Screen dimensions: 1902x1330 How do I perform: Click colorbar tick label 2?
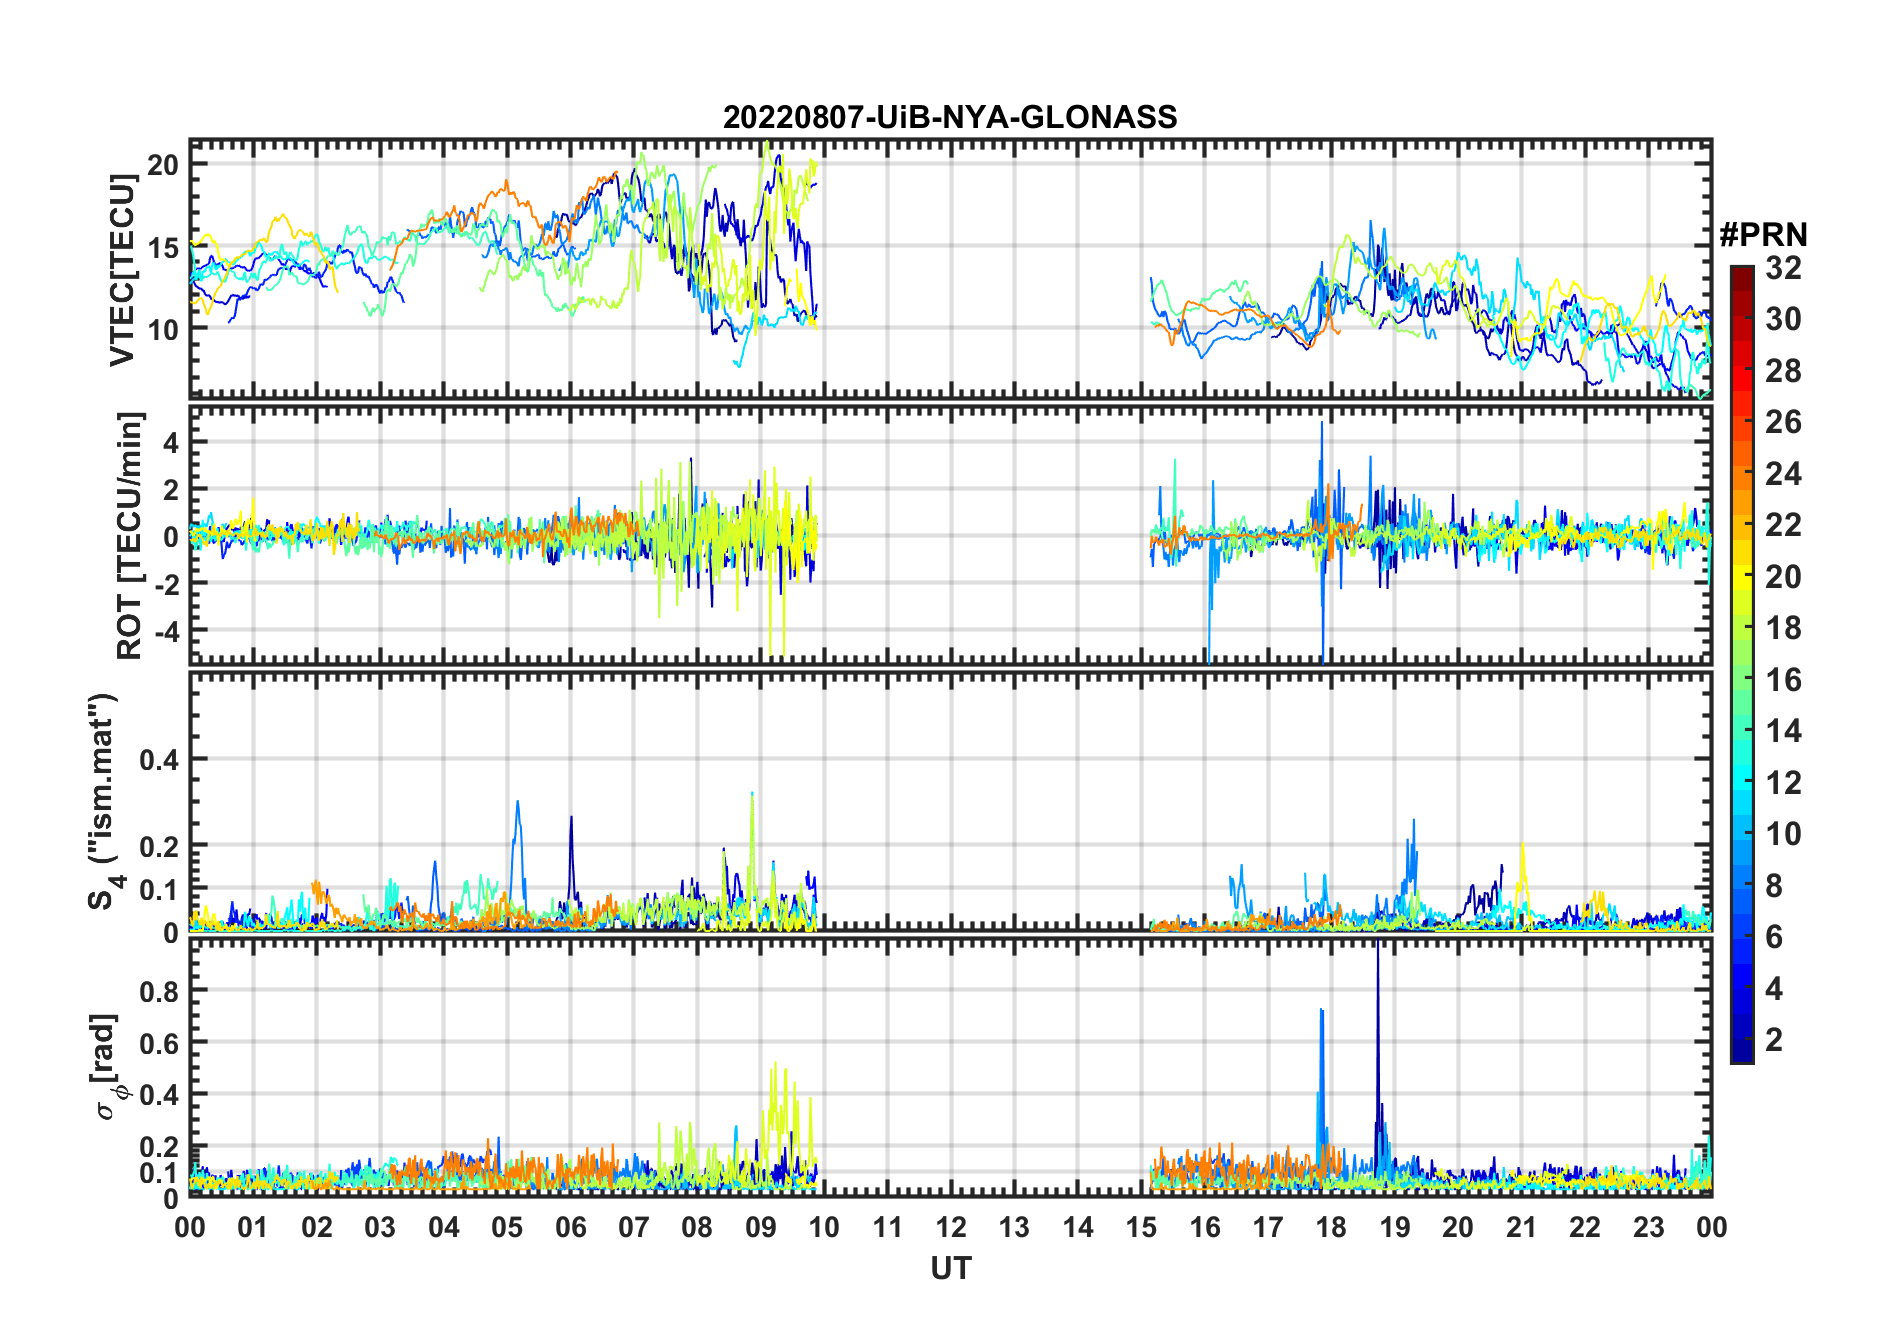[x=1774, y=1040]
